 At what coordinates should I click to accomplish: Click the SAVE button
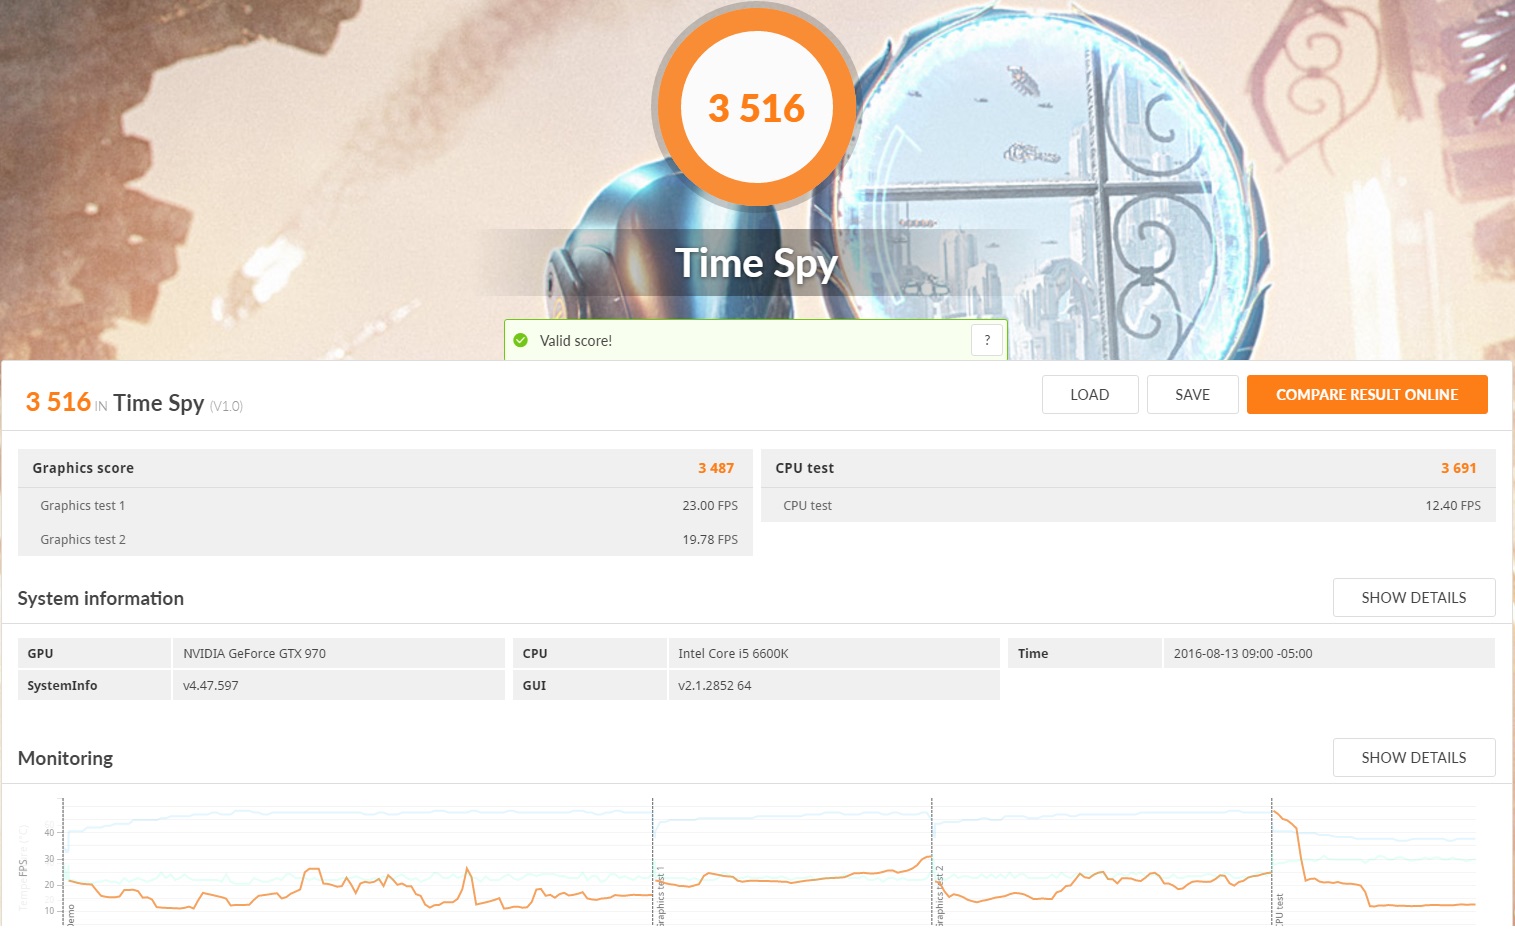(1192, 394)
